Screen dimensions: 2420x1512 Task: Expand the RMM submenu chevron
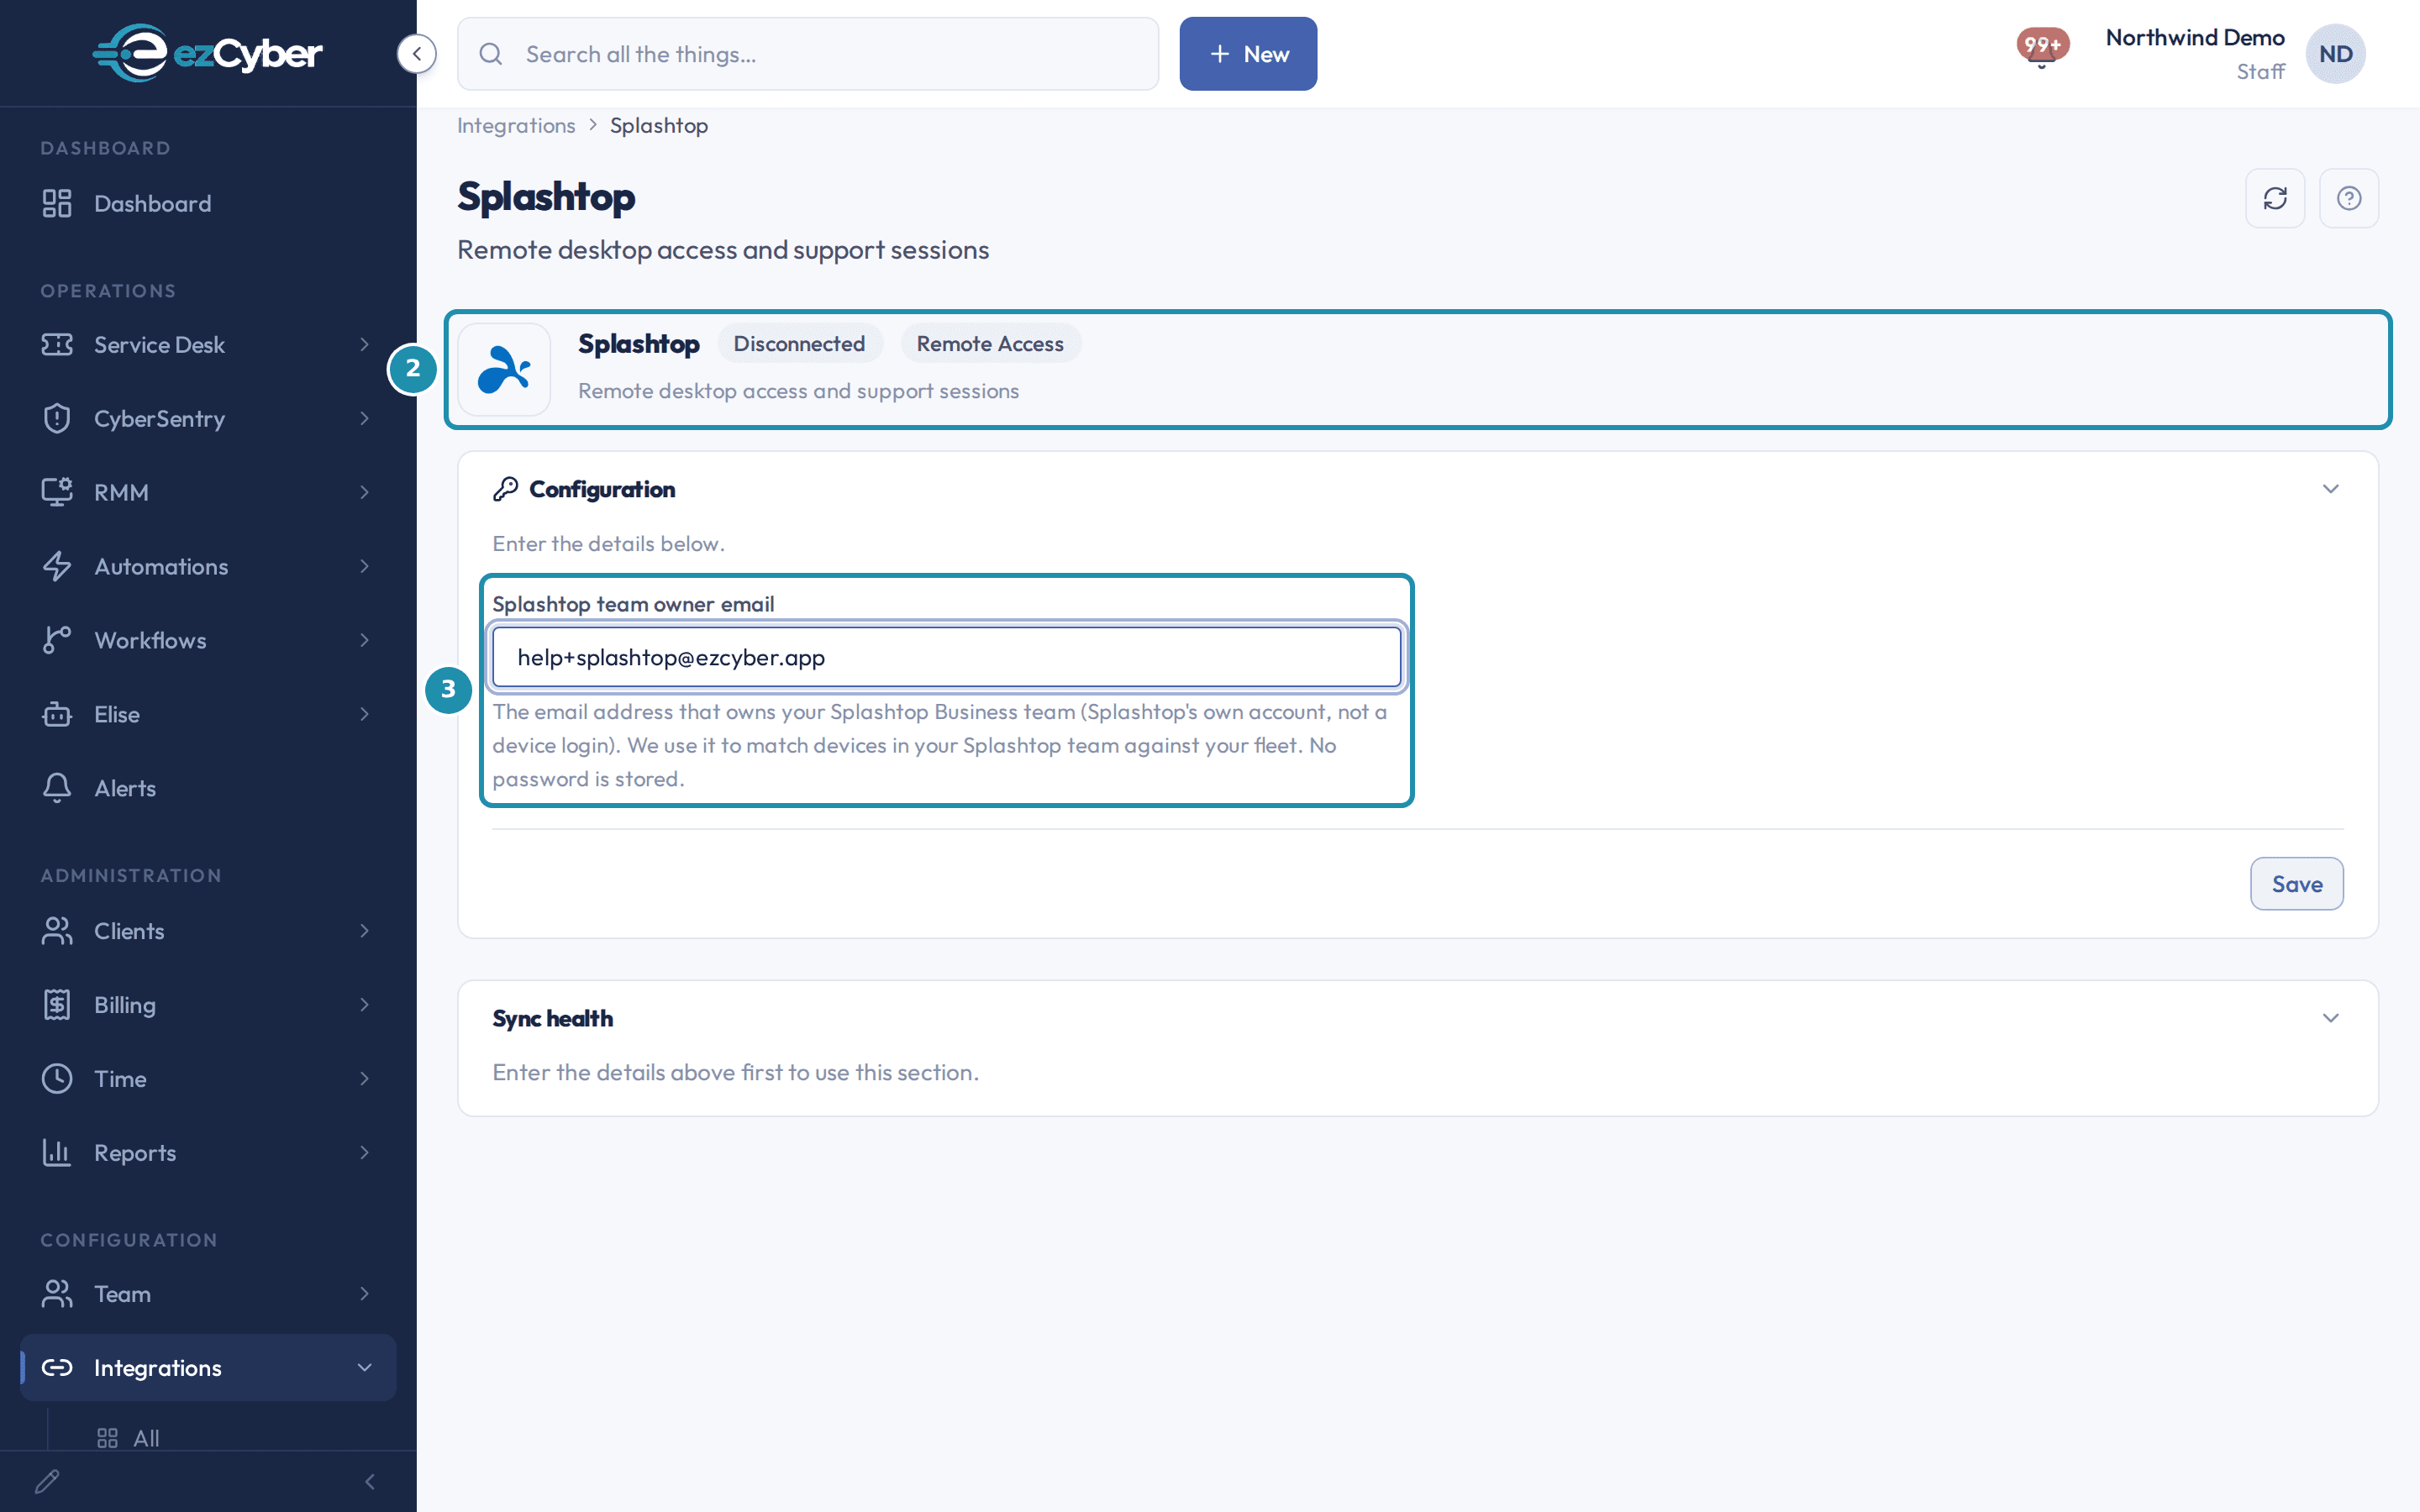click(x=364, y=492)
